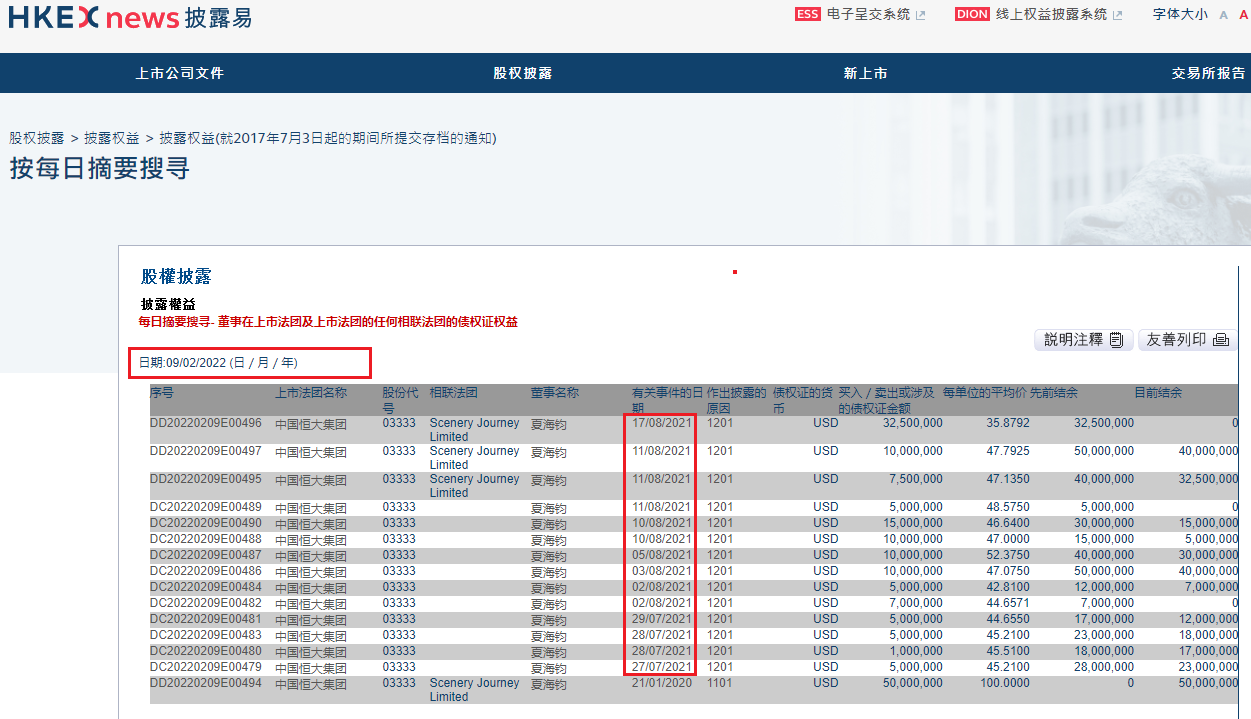
Task: Open record DD20220209E00497
Action: [206, 451]
